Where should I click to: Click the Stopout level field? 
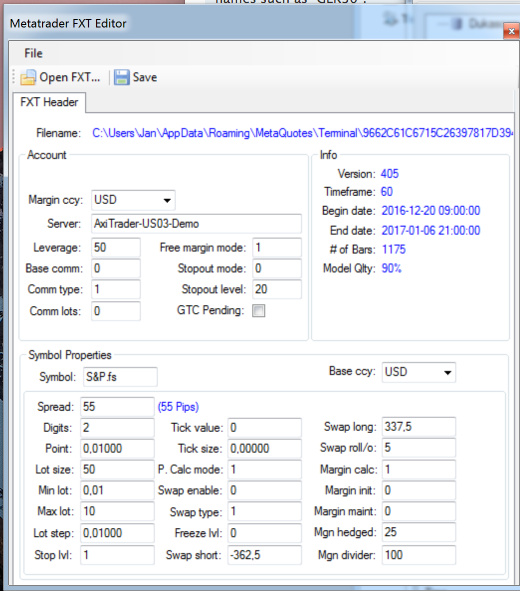tap(277, 289)
